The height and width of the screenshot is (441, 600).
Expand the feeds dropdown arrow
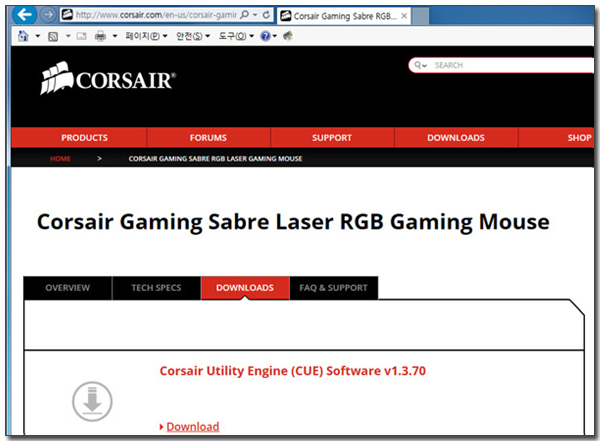[x=68, y=36]
